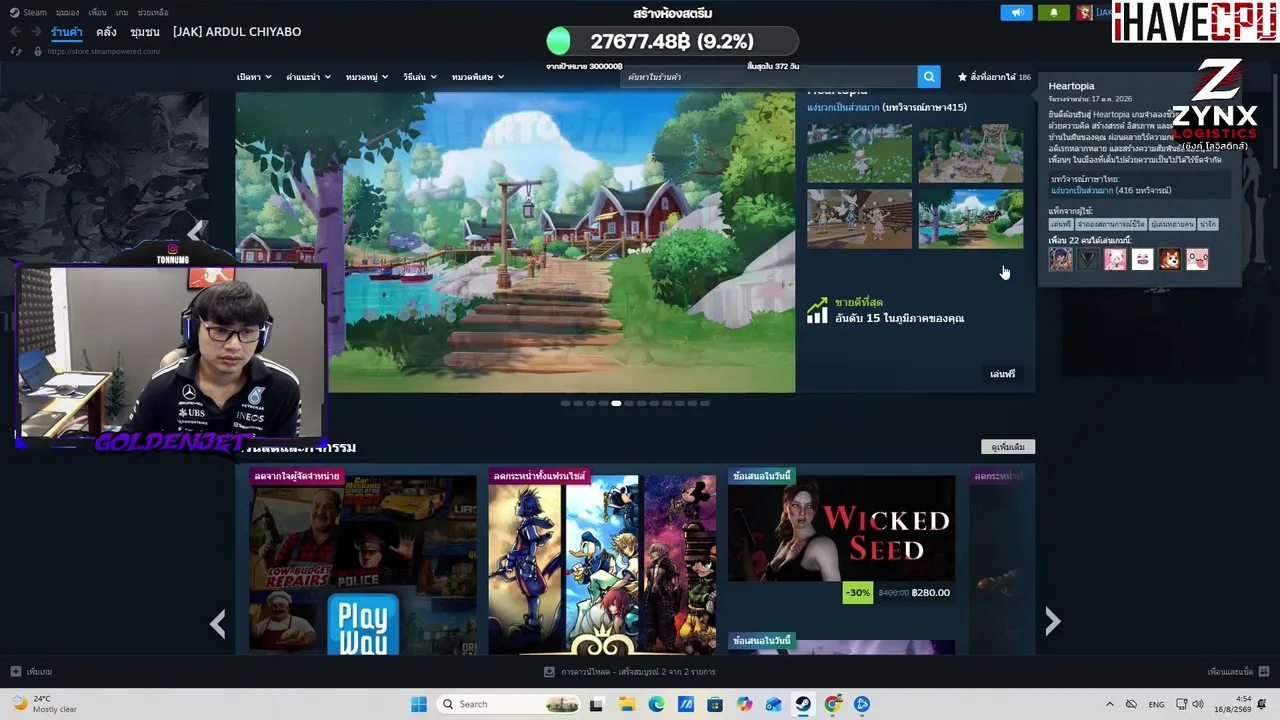Open the top-left Heartopia screenshot thumbnail

click(860, 153)
